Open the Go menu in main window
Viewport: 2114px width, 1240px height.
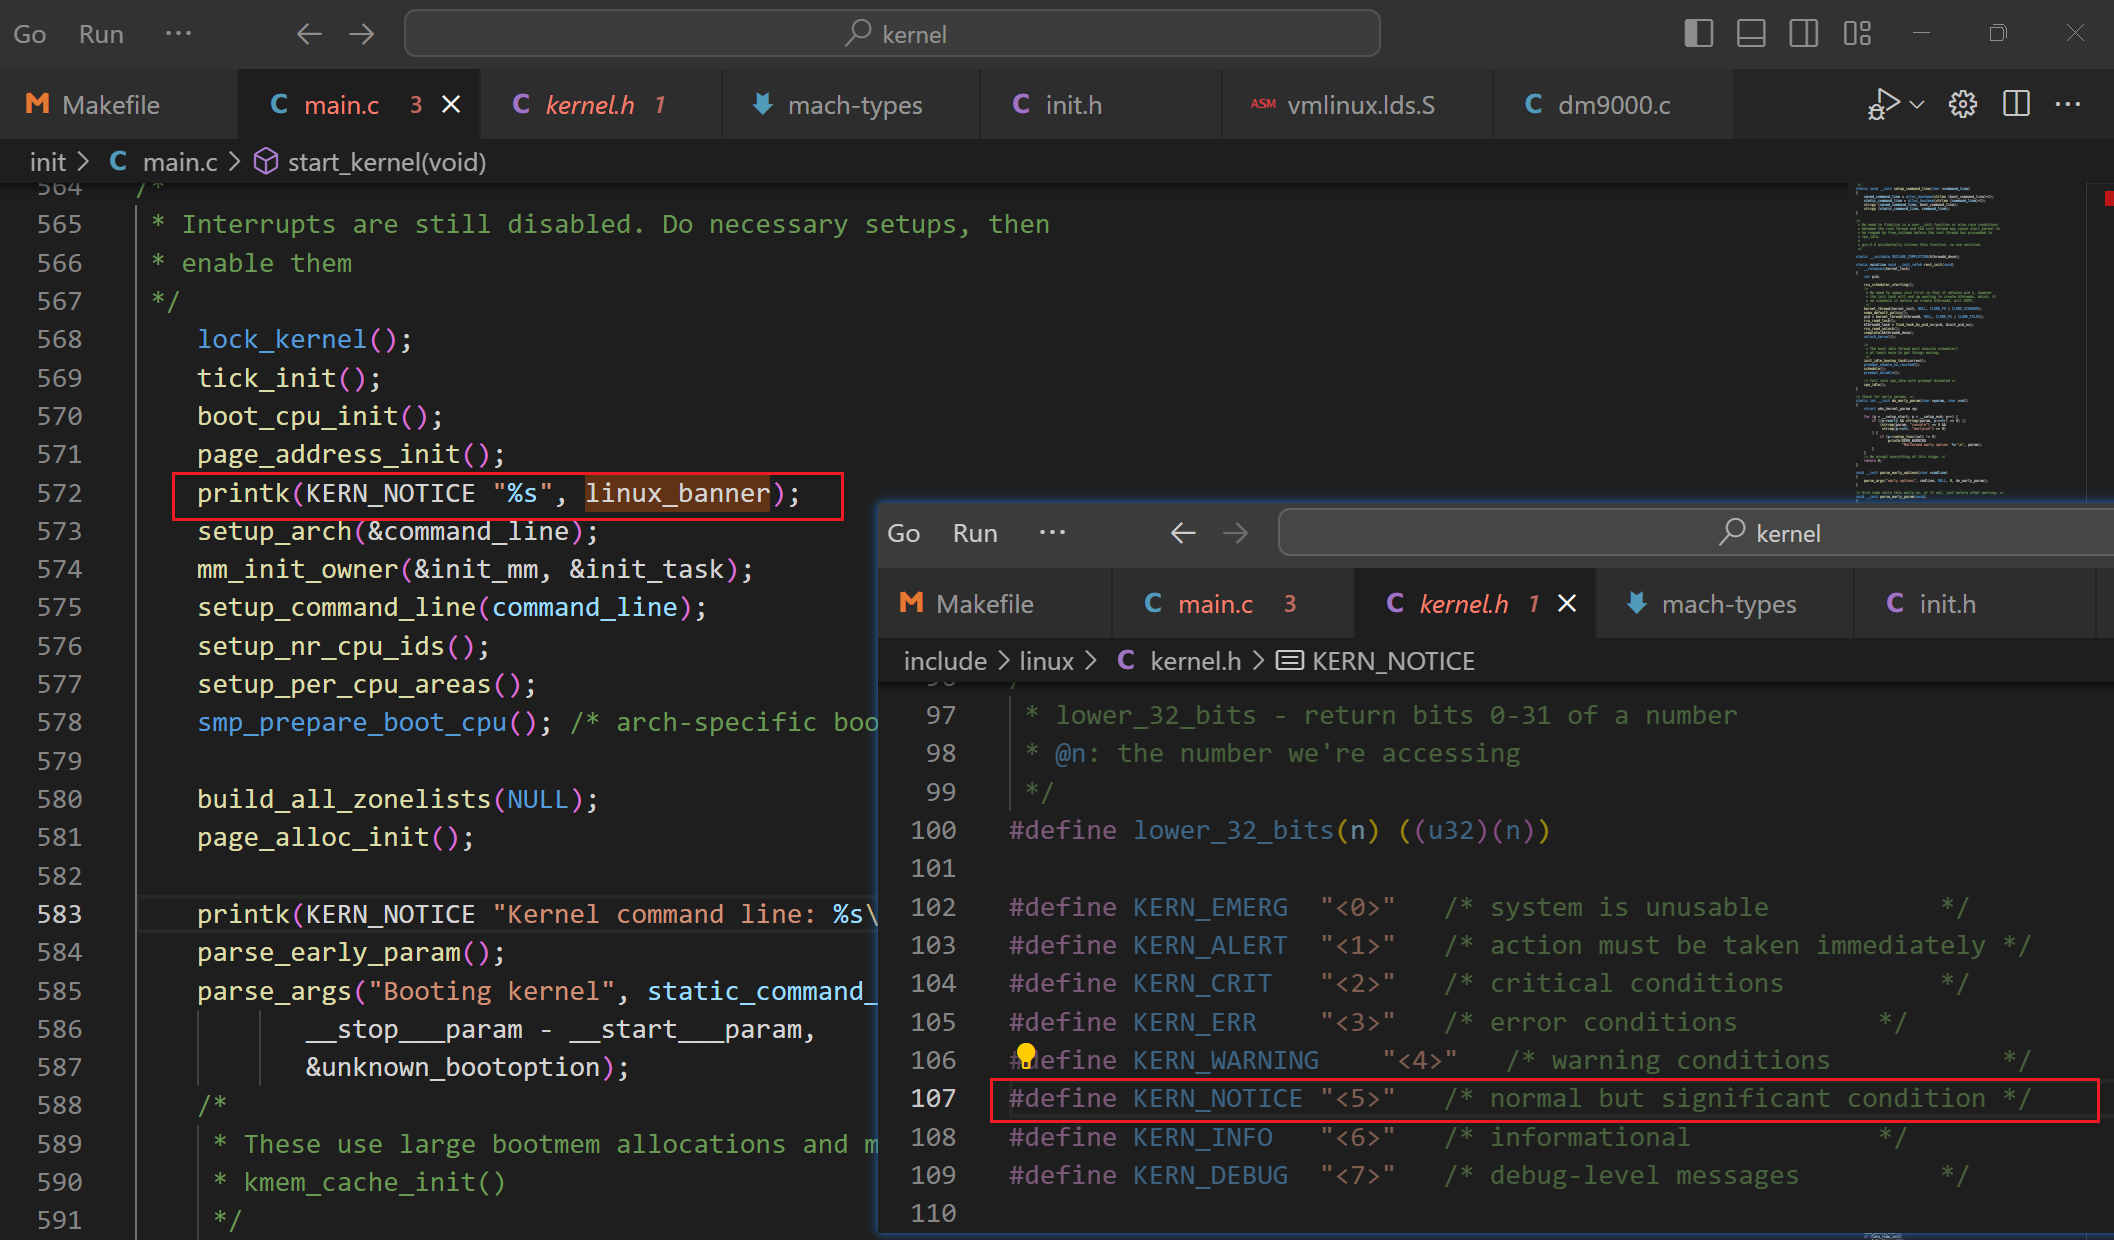(x=29, y=34)
